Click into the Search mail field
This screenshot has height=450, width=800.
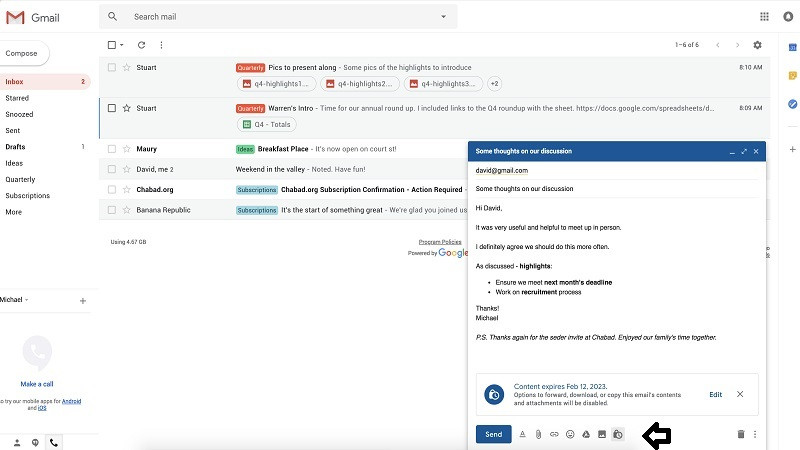click(278, 17)
